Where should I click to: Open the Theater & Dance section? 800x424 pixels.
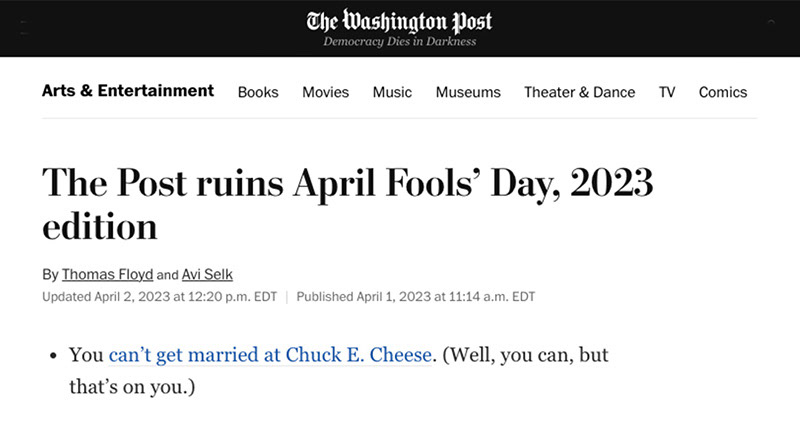pyautogui.click(x=579, y=92)
